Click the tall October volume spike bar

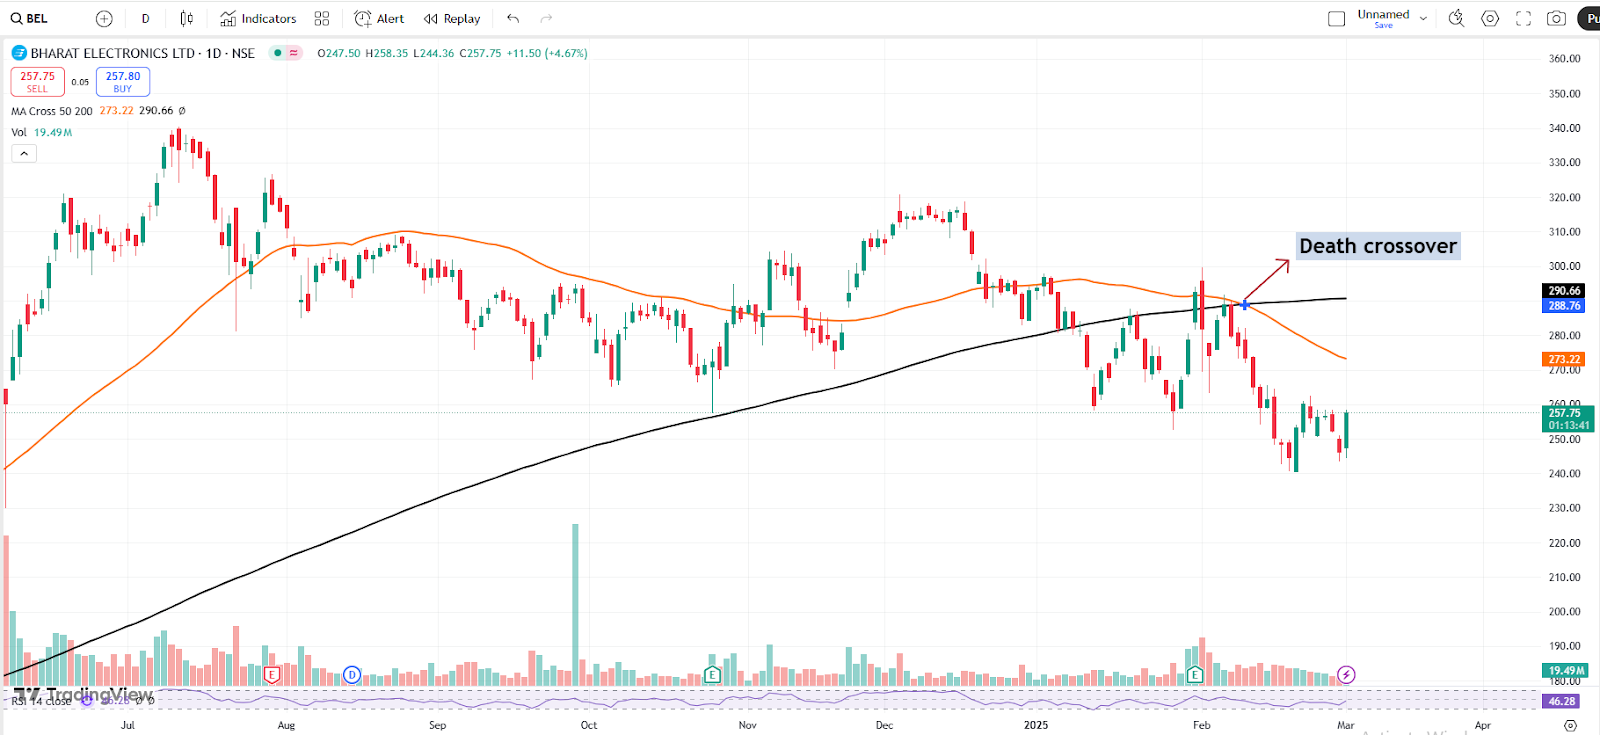pyautogui.click(x=575, y=604)
